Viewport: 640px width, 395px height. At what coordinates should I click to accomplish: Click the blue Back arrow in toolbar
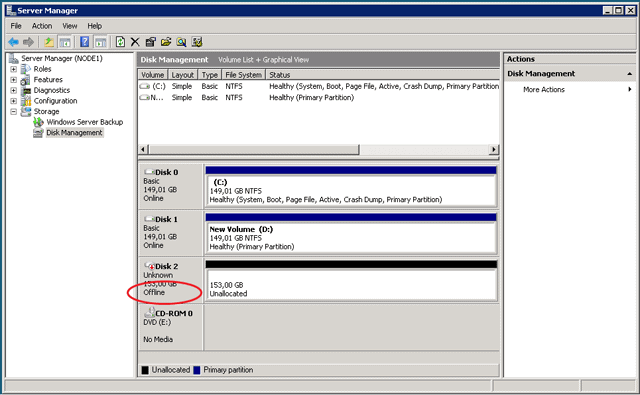coord(13,42)
